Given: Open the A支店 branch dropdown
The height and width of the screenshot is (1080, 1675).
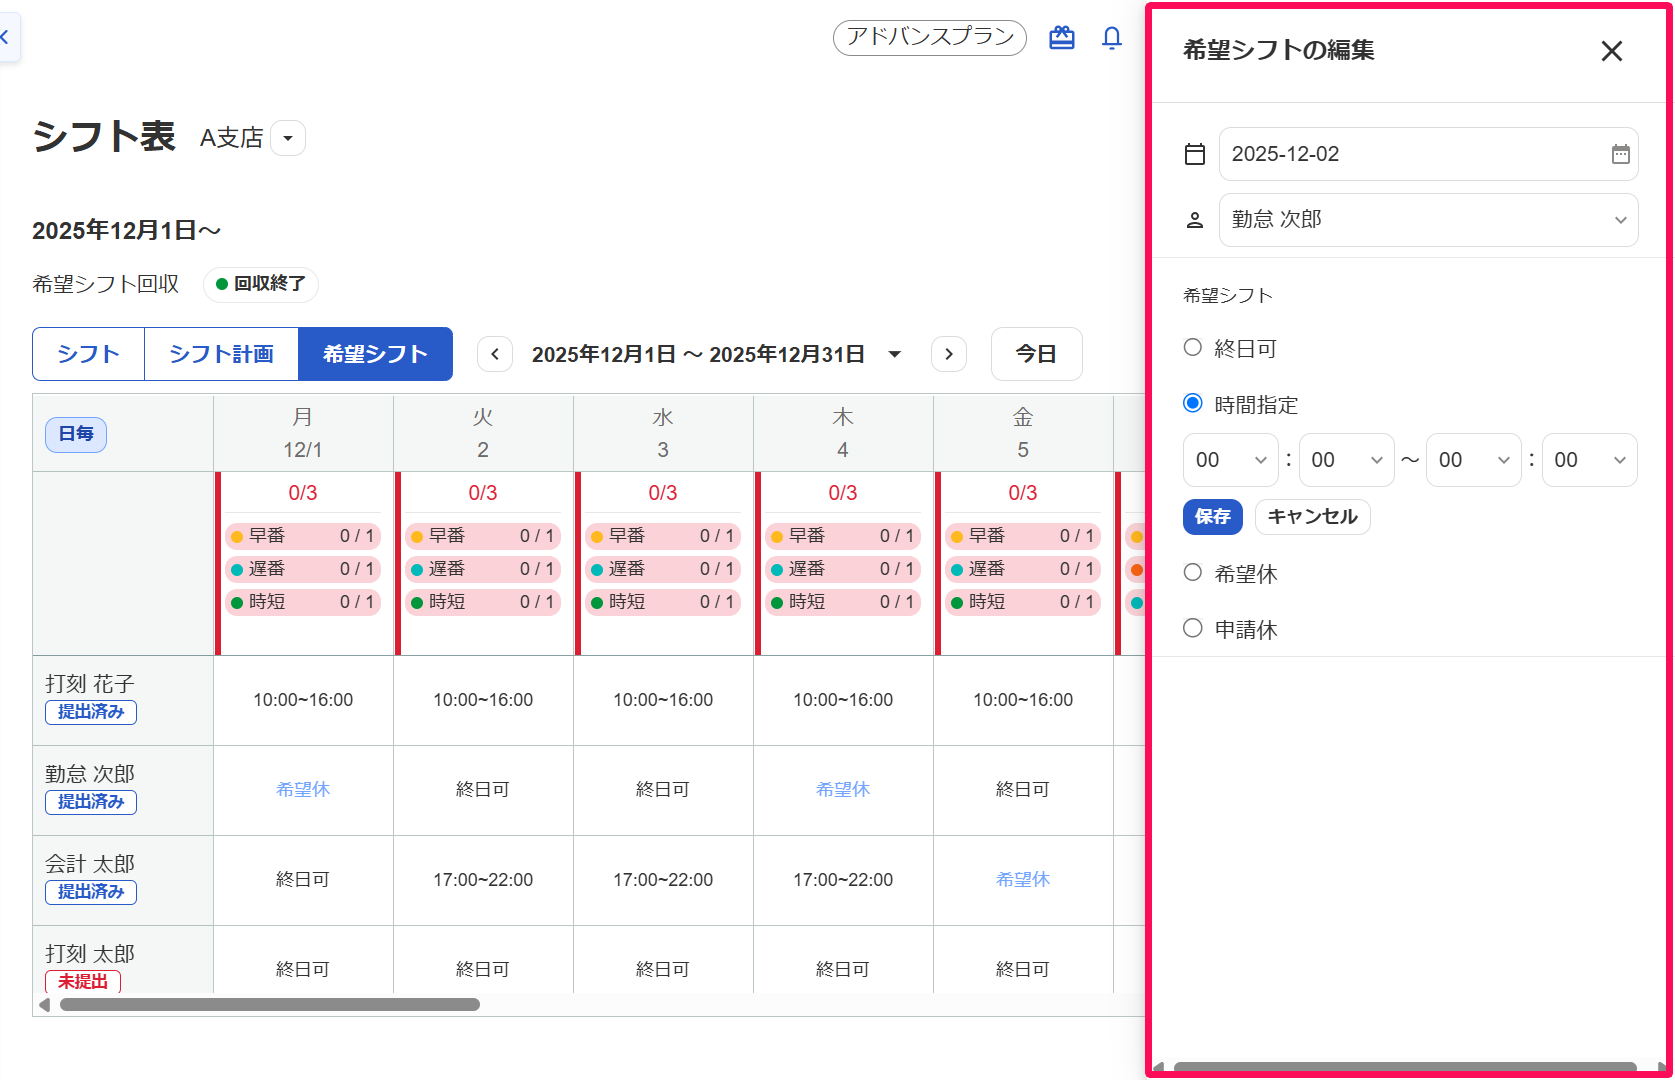Looking at the screenshot, I should pyautogui.click(x=288, y=138).
